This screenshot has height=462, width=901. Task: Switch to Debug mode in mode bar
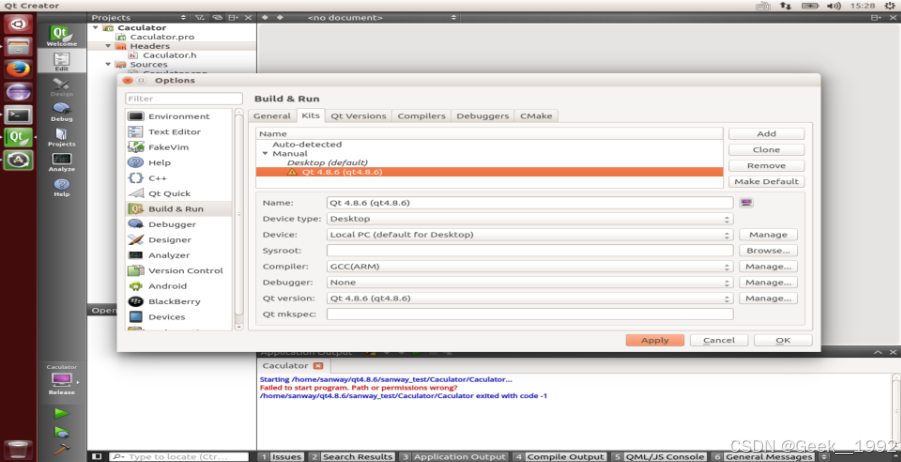point(61,111)
